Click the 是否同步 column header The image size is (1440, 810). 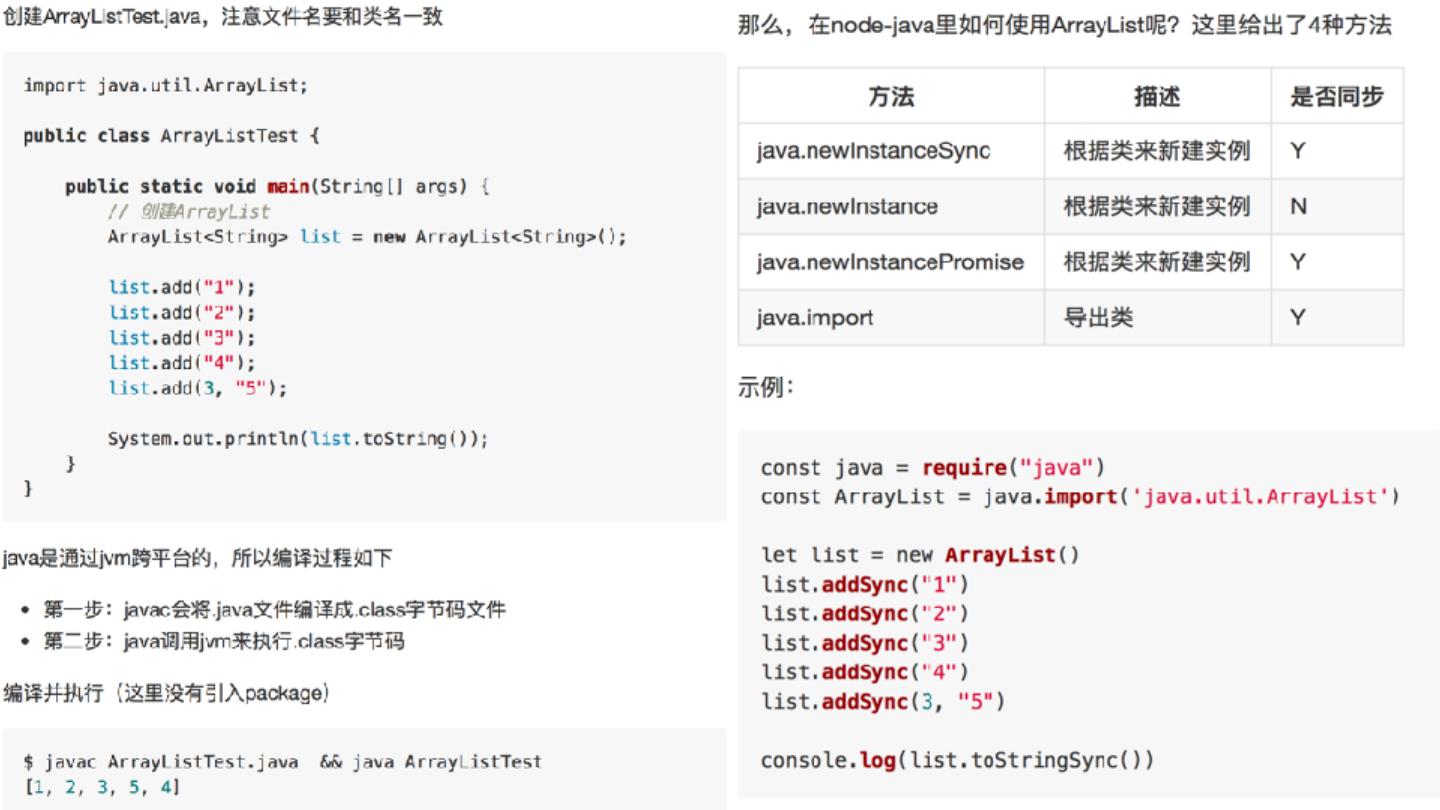1337,96
